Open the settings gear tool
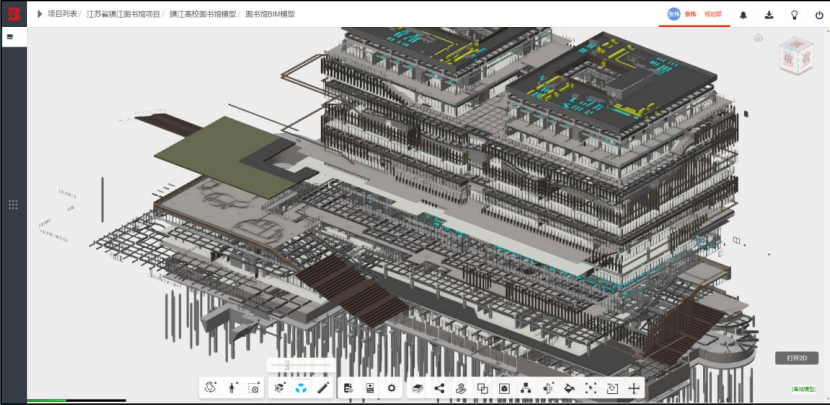This screenshot has height=405, width=830. tap(392, 388)
